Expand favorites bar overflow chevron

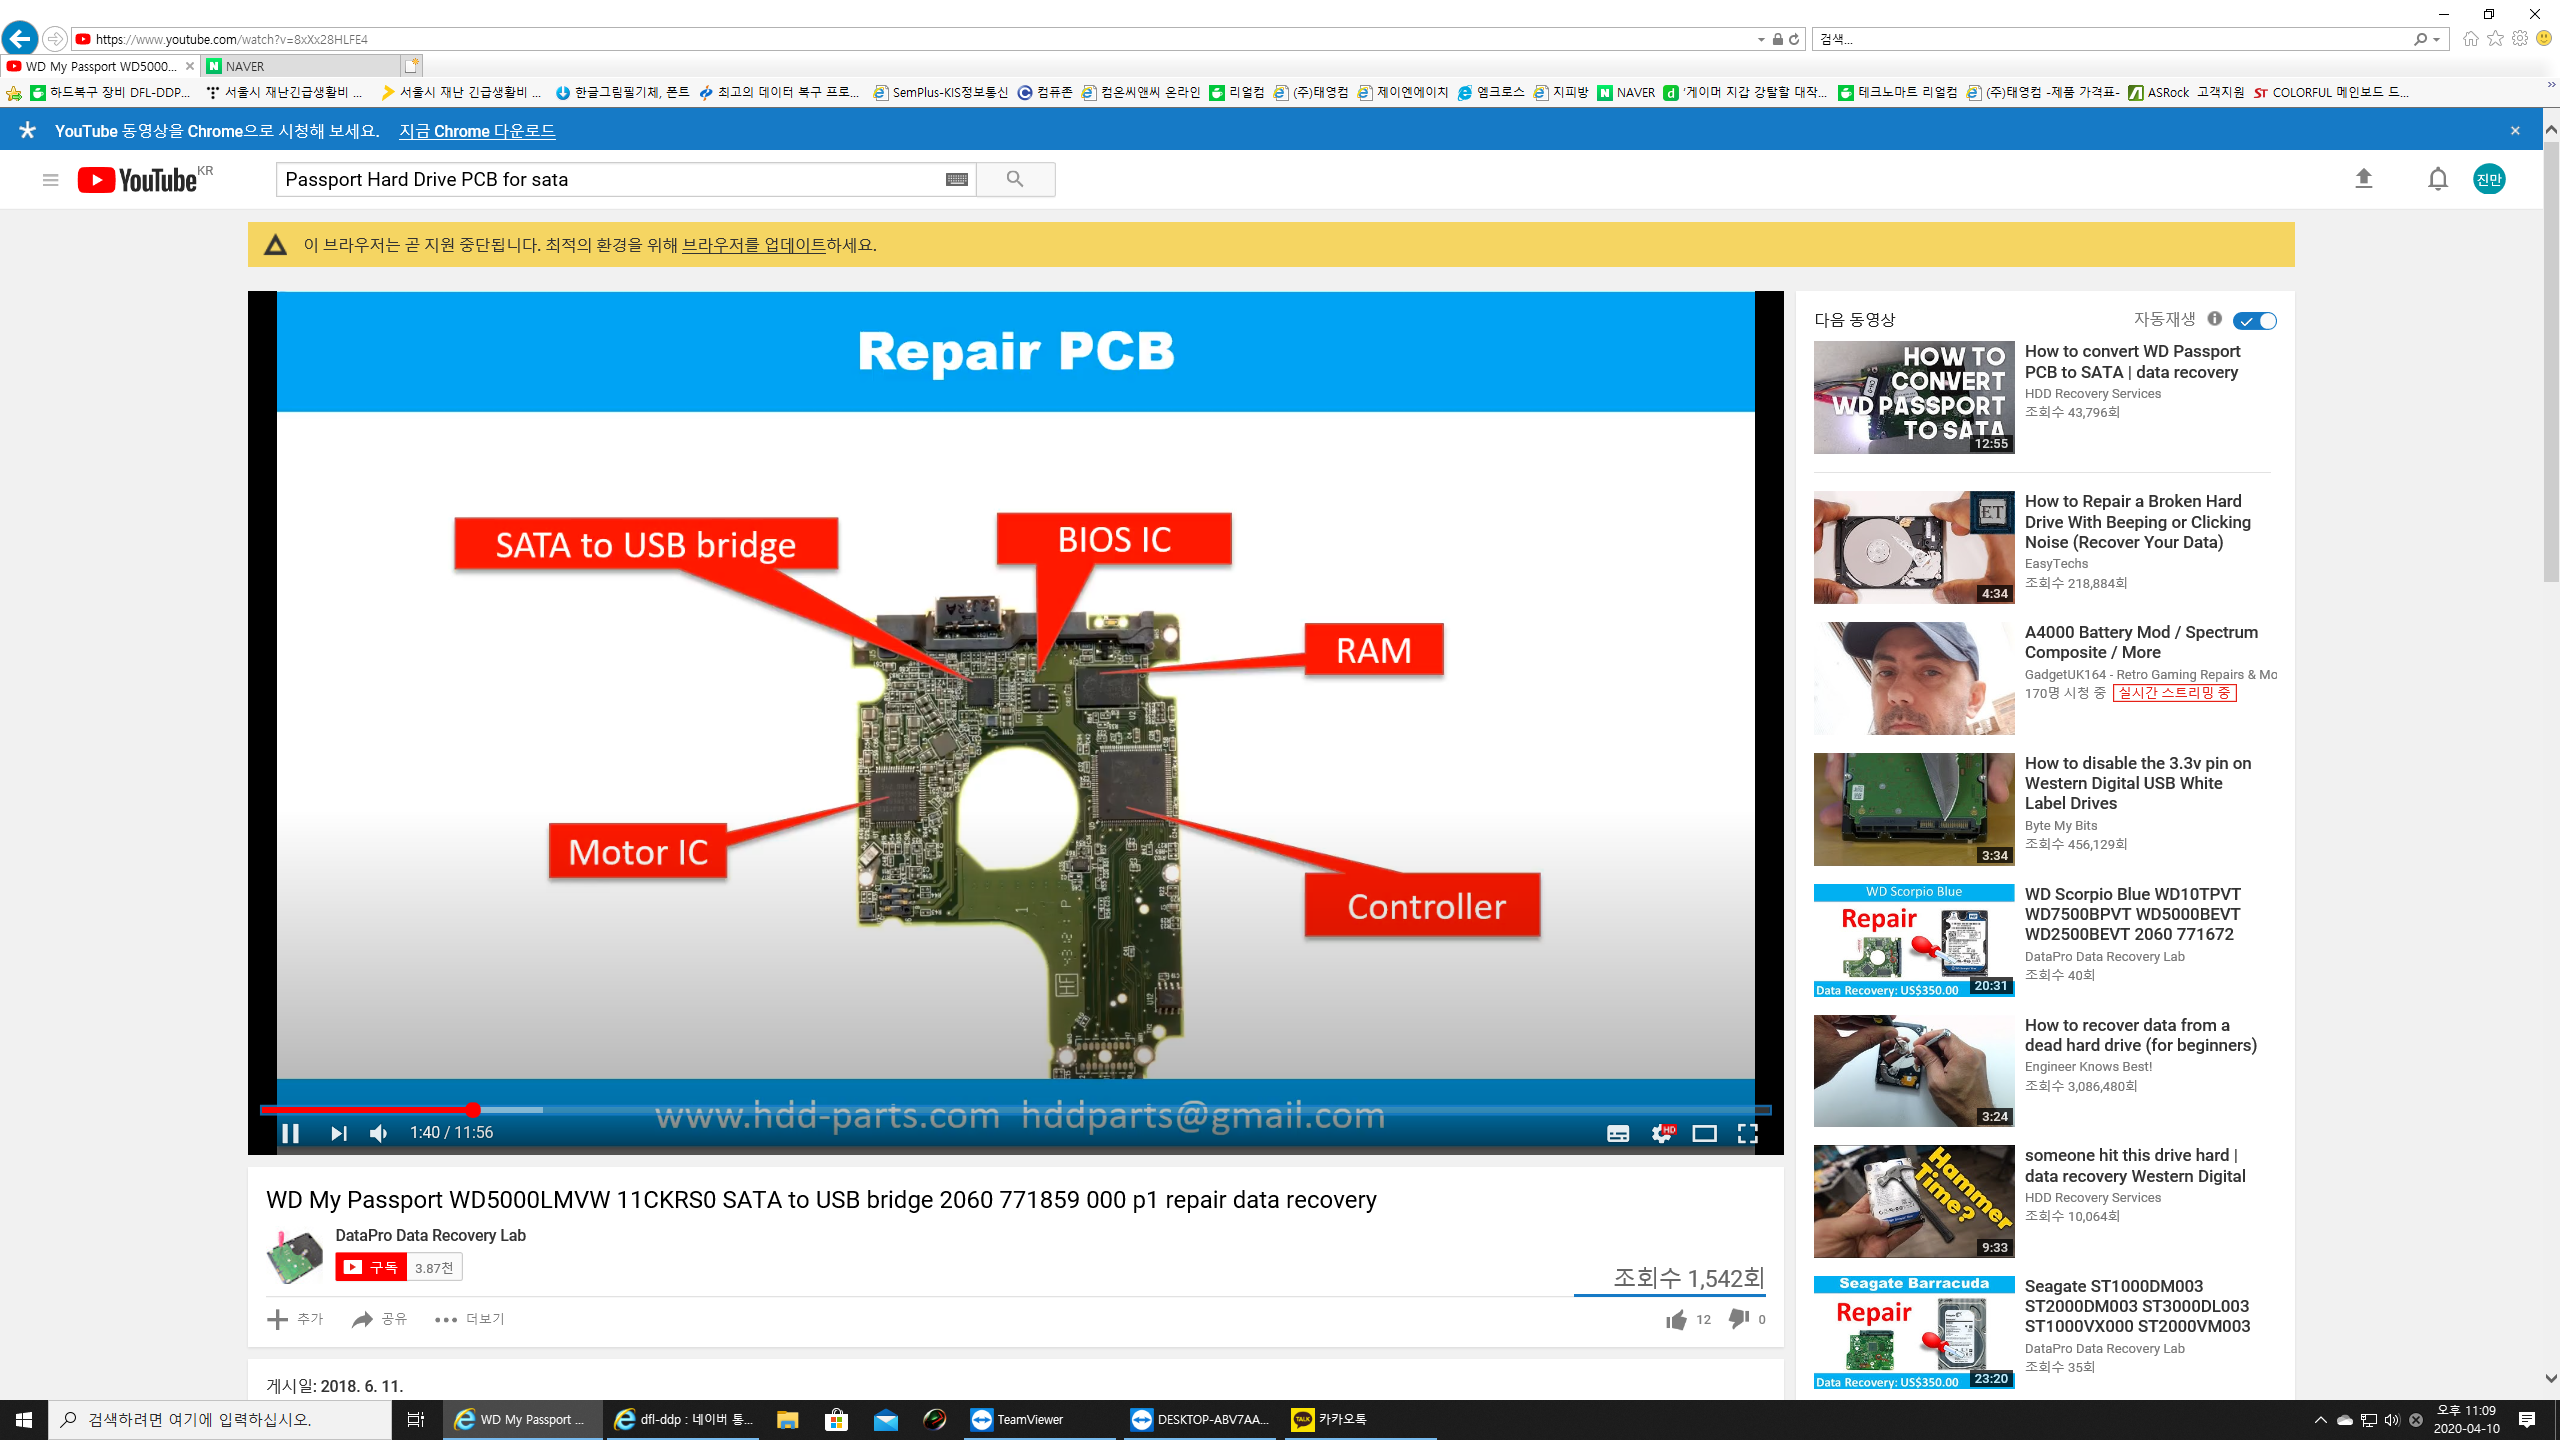pyautogui.click(x=2551, y=86)
